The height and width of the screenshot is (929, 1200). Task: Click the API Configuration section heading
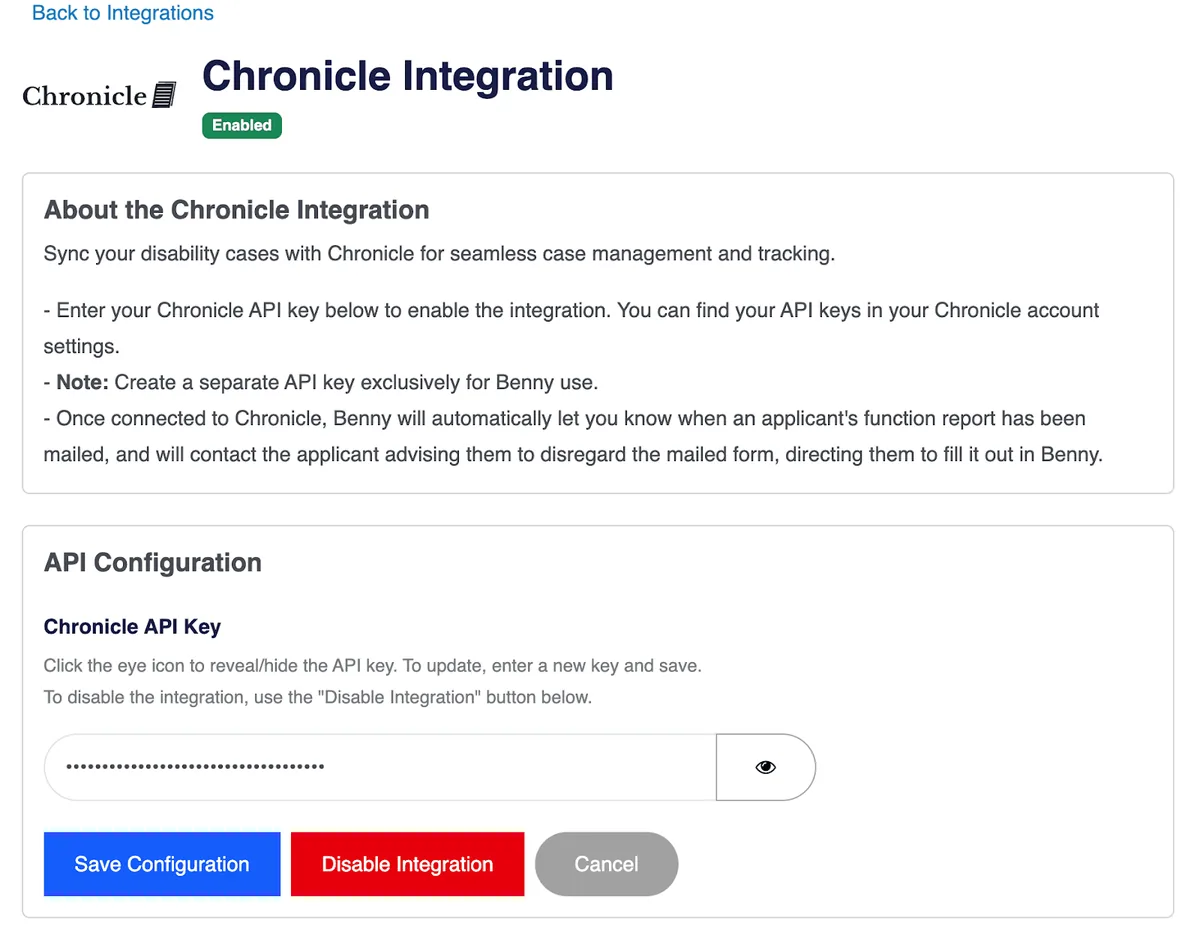[152, 562]
